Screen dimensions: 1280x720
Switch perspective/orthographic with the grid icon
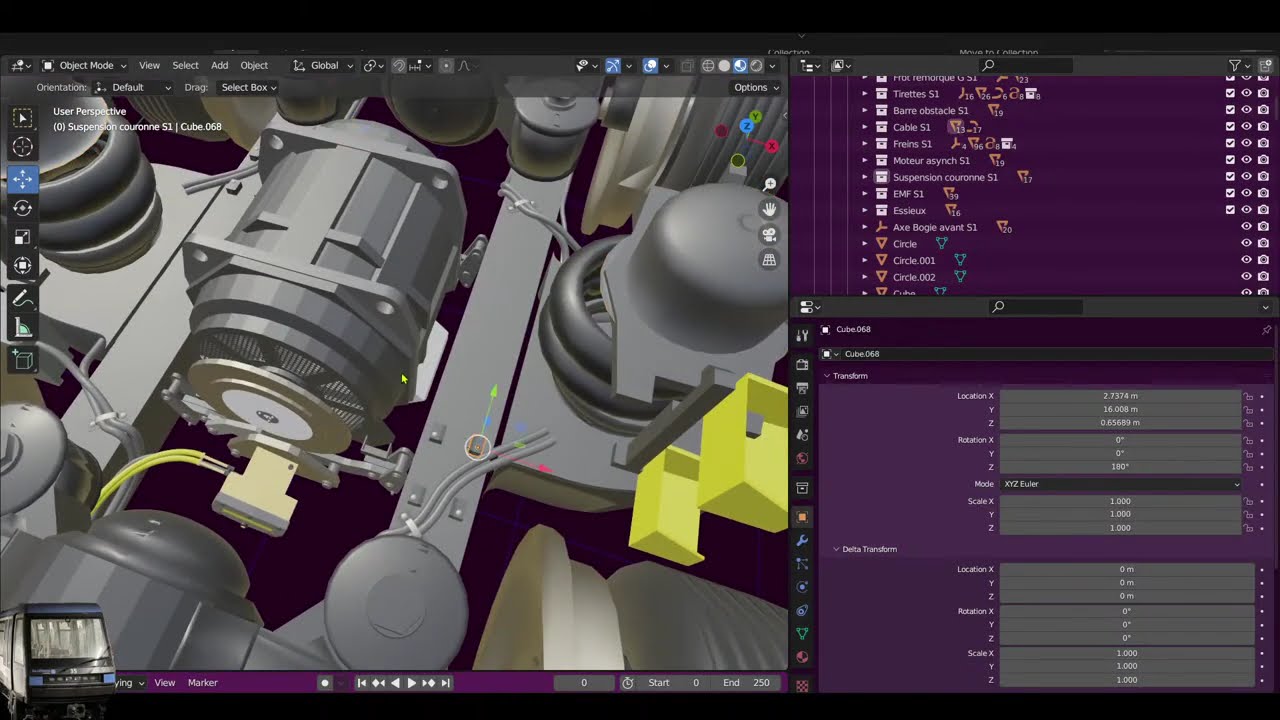click(770, 260)
